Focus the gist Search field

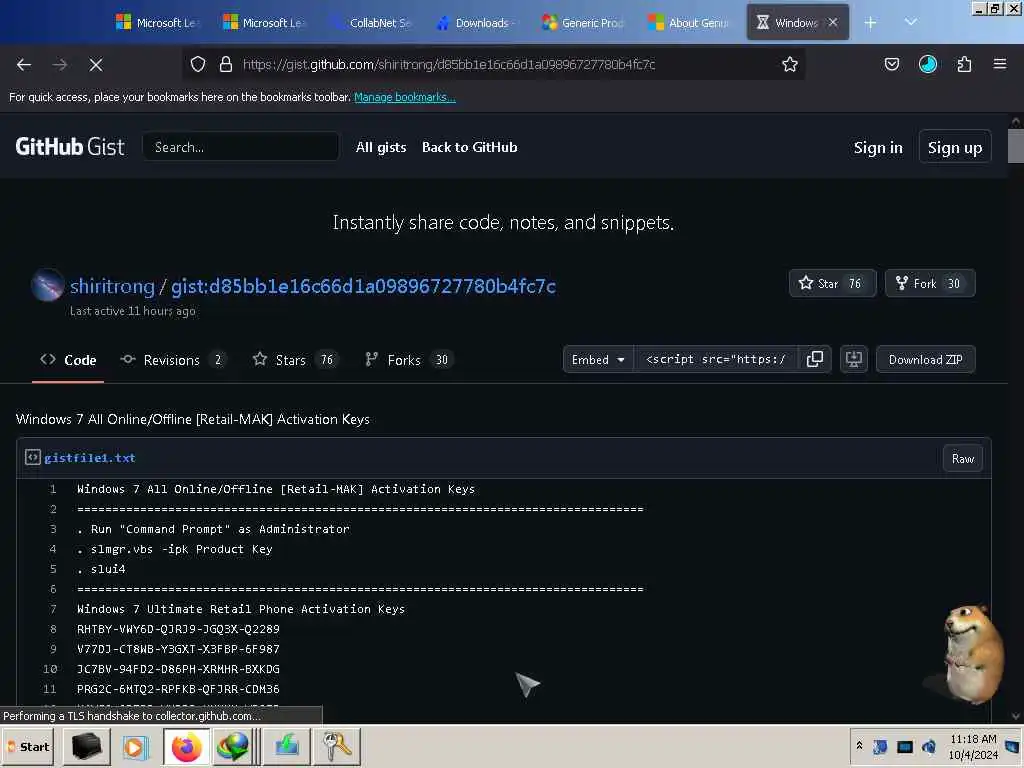point(240,147)
